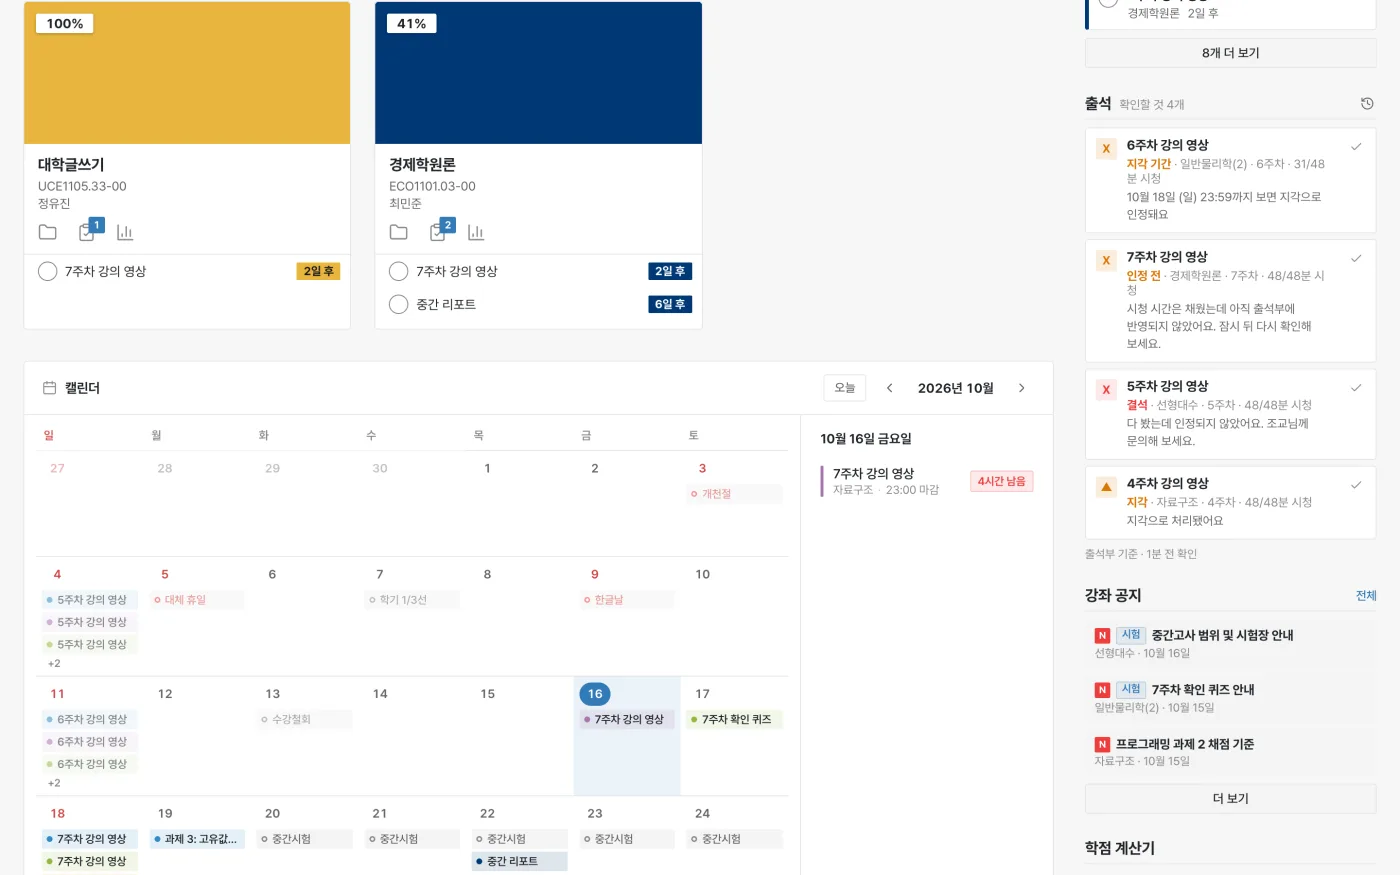The height and width of the screenshot is (875, 1400).
Task: Click 수강철회 event on October 13
Action: point(304,719)
